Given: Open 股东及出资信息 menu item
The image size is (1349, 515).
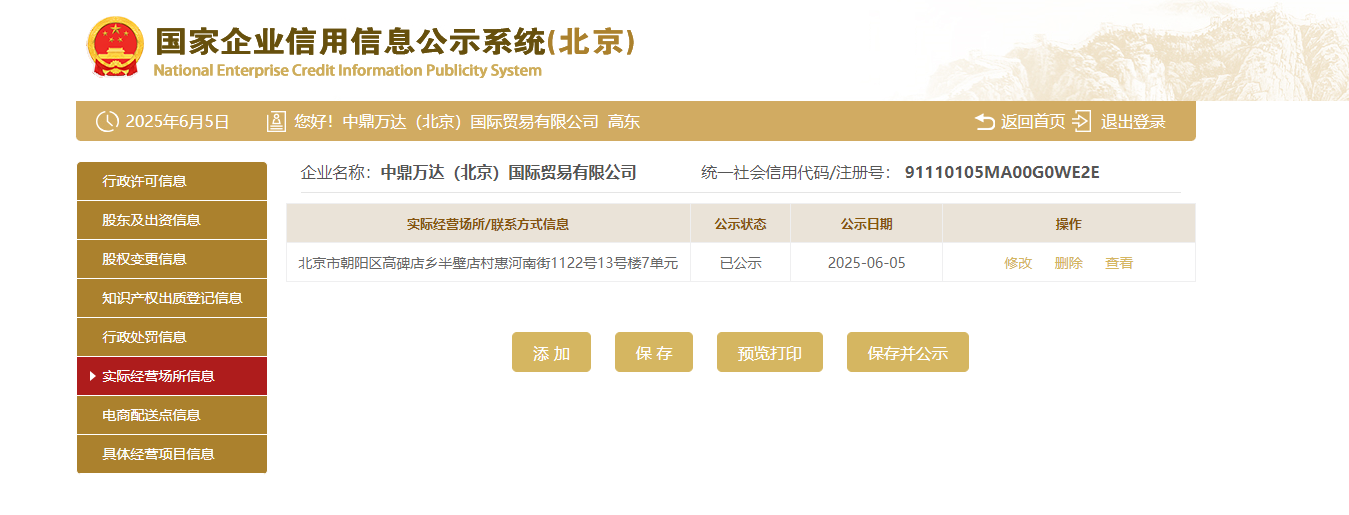Looking at the screenshot, I should tap(172, 220).
